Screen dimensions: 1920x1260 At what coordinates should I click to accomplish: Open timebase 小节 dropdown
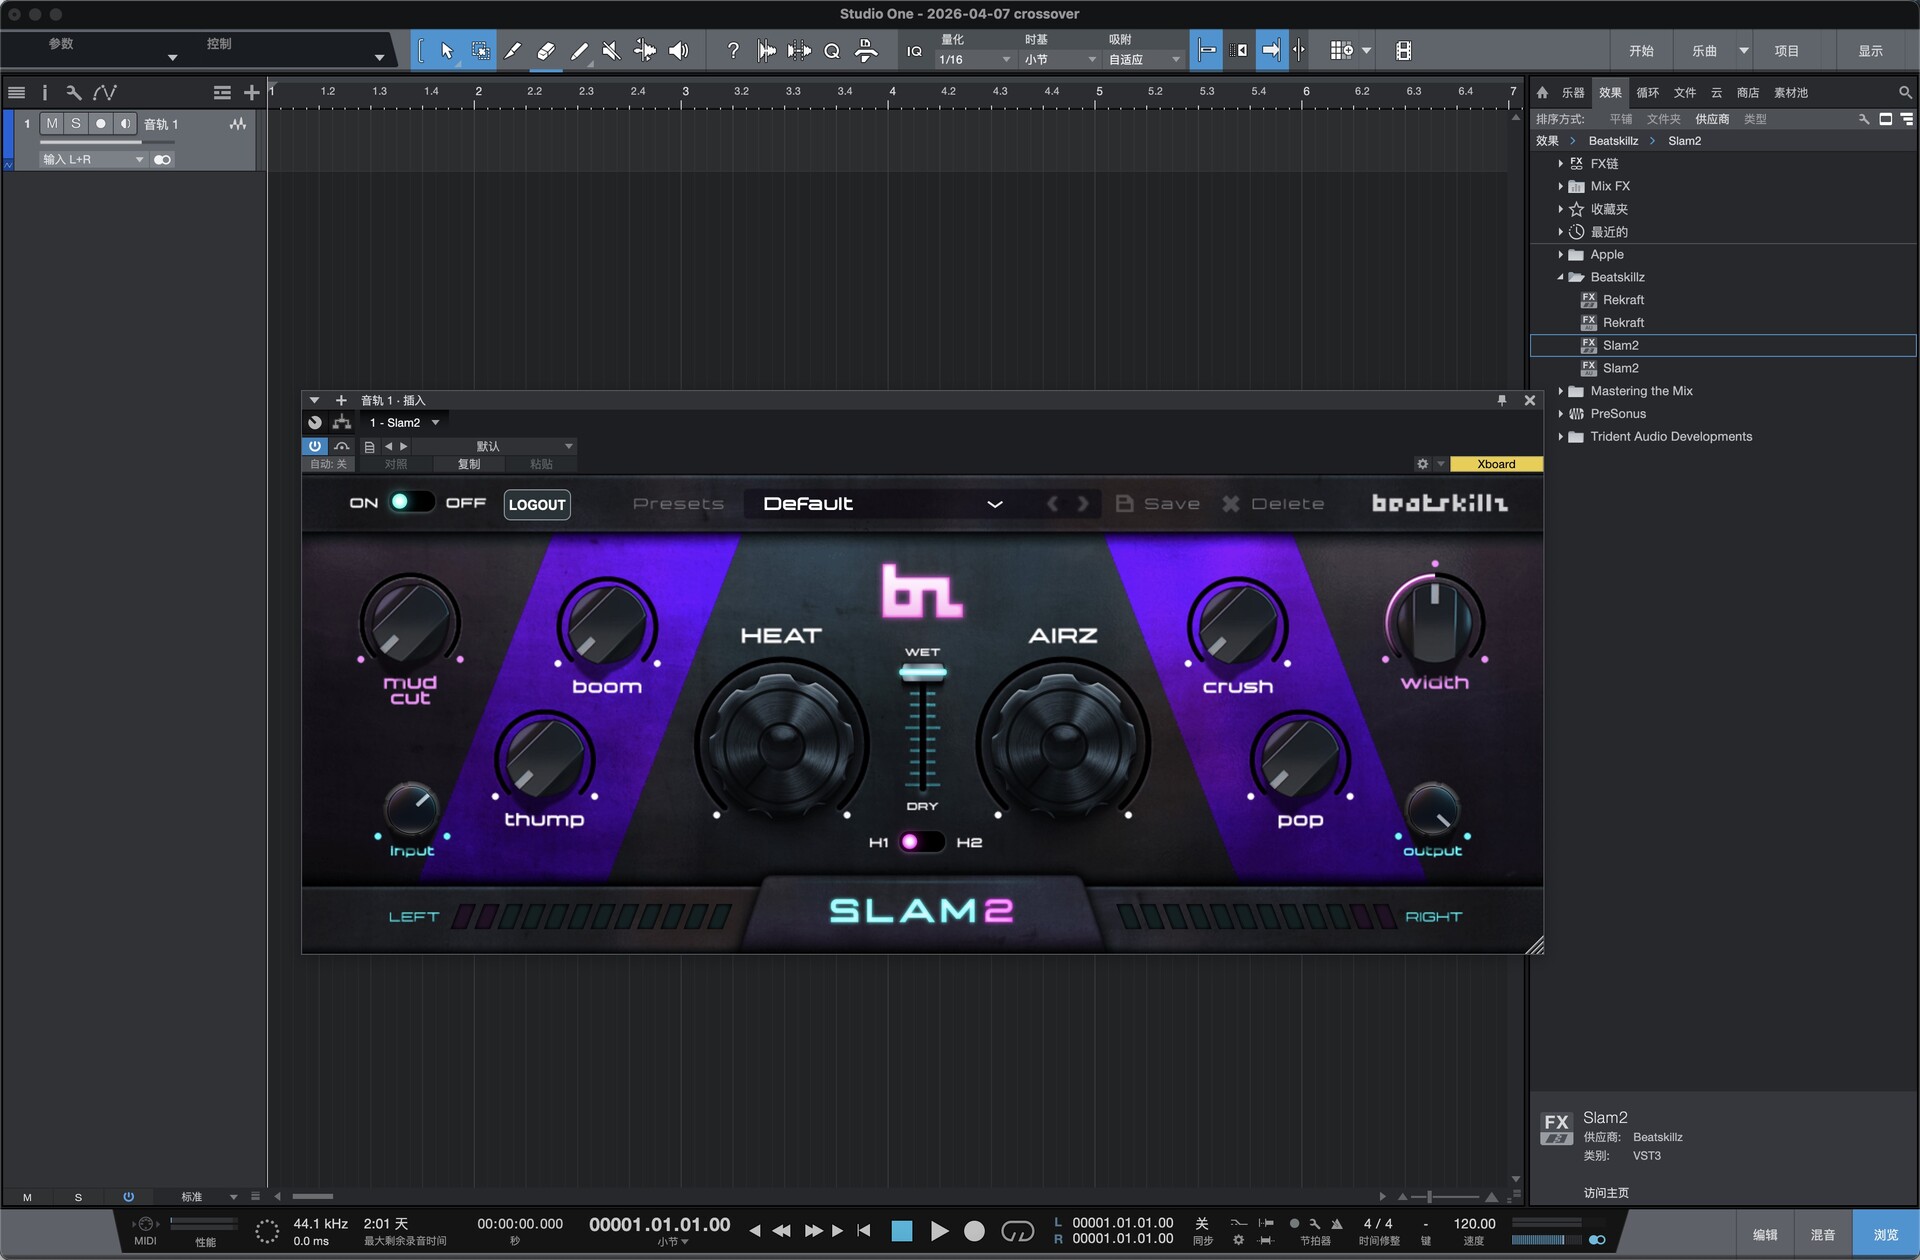[x=1059, y=60]
